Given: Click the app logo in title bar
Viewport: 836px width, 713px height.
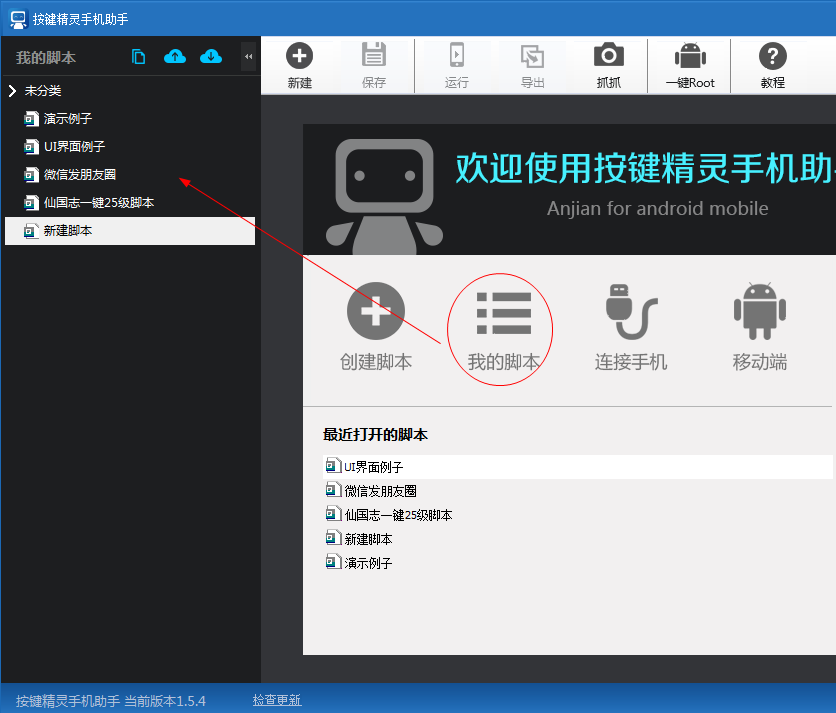Looking at the screenshot, I should pos(18,20).
